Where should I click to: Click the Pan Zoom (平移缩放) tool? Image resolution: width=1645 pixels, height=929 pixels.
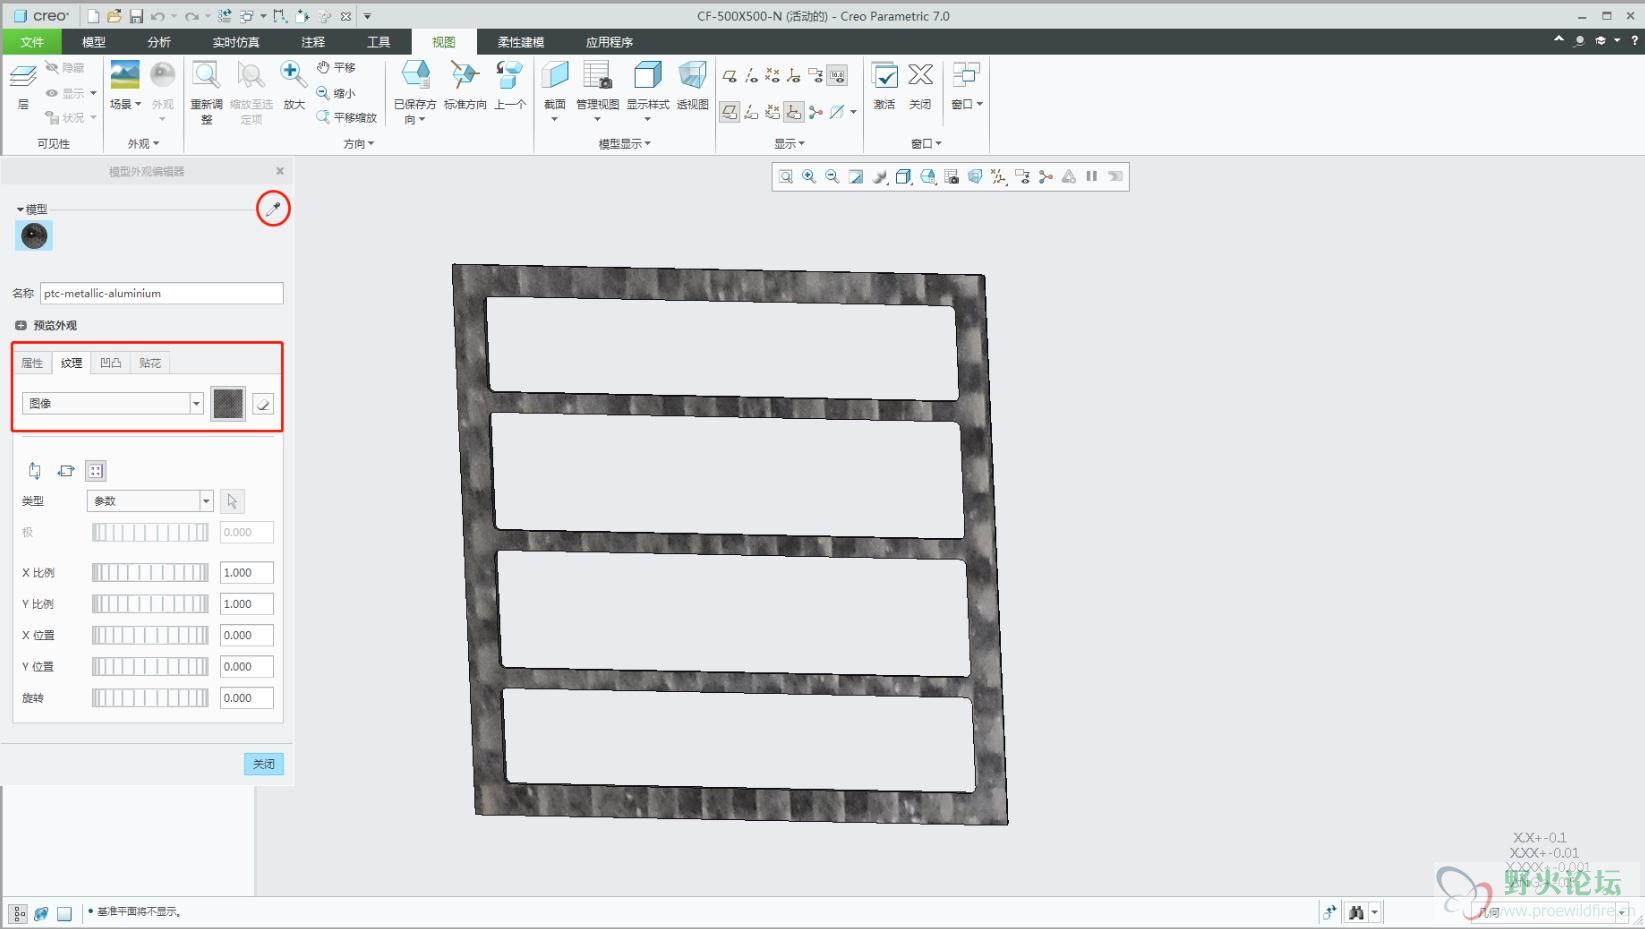pyautogui.click(x=347, y=117)
